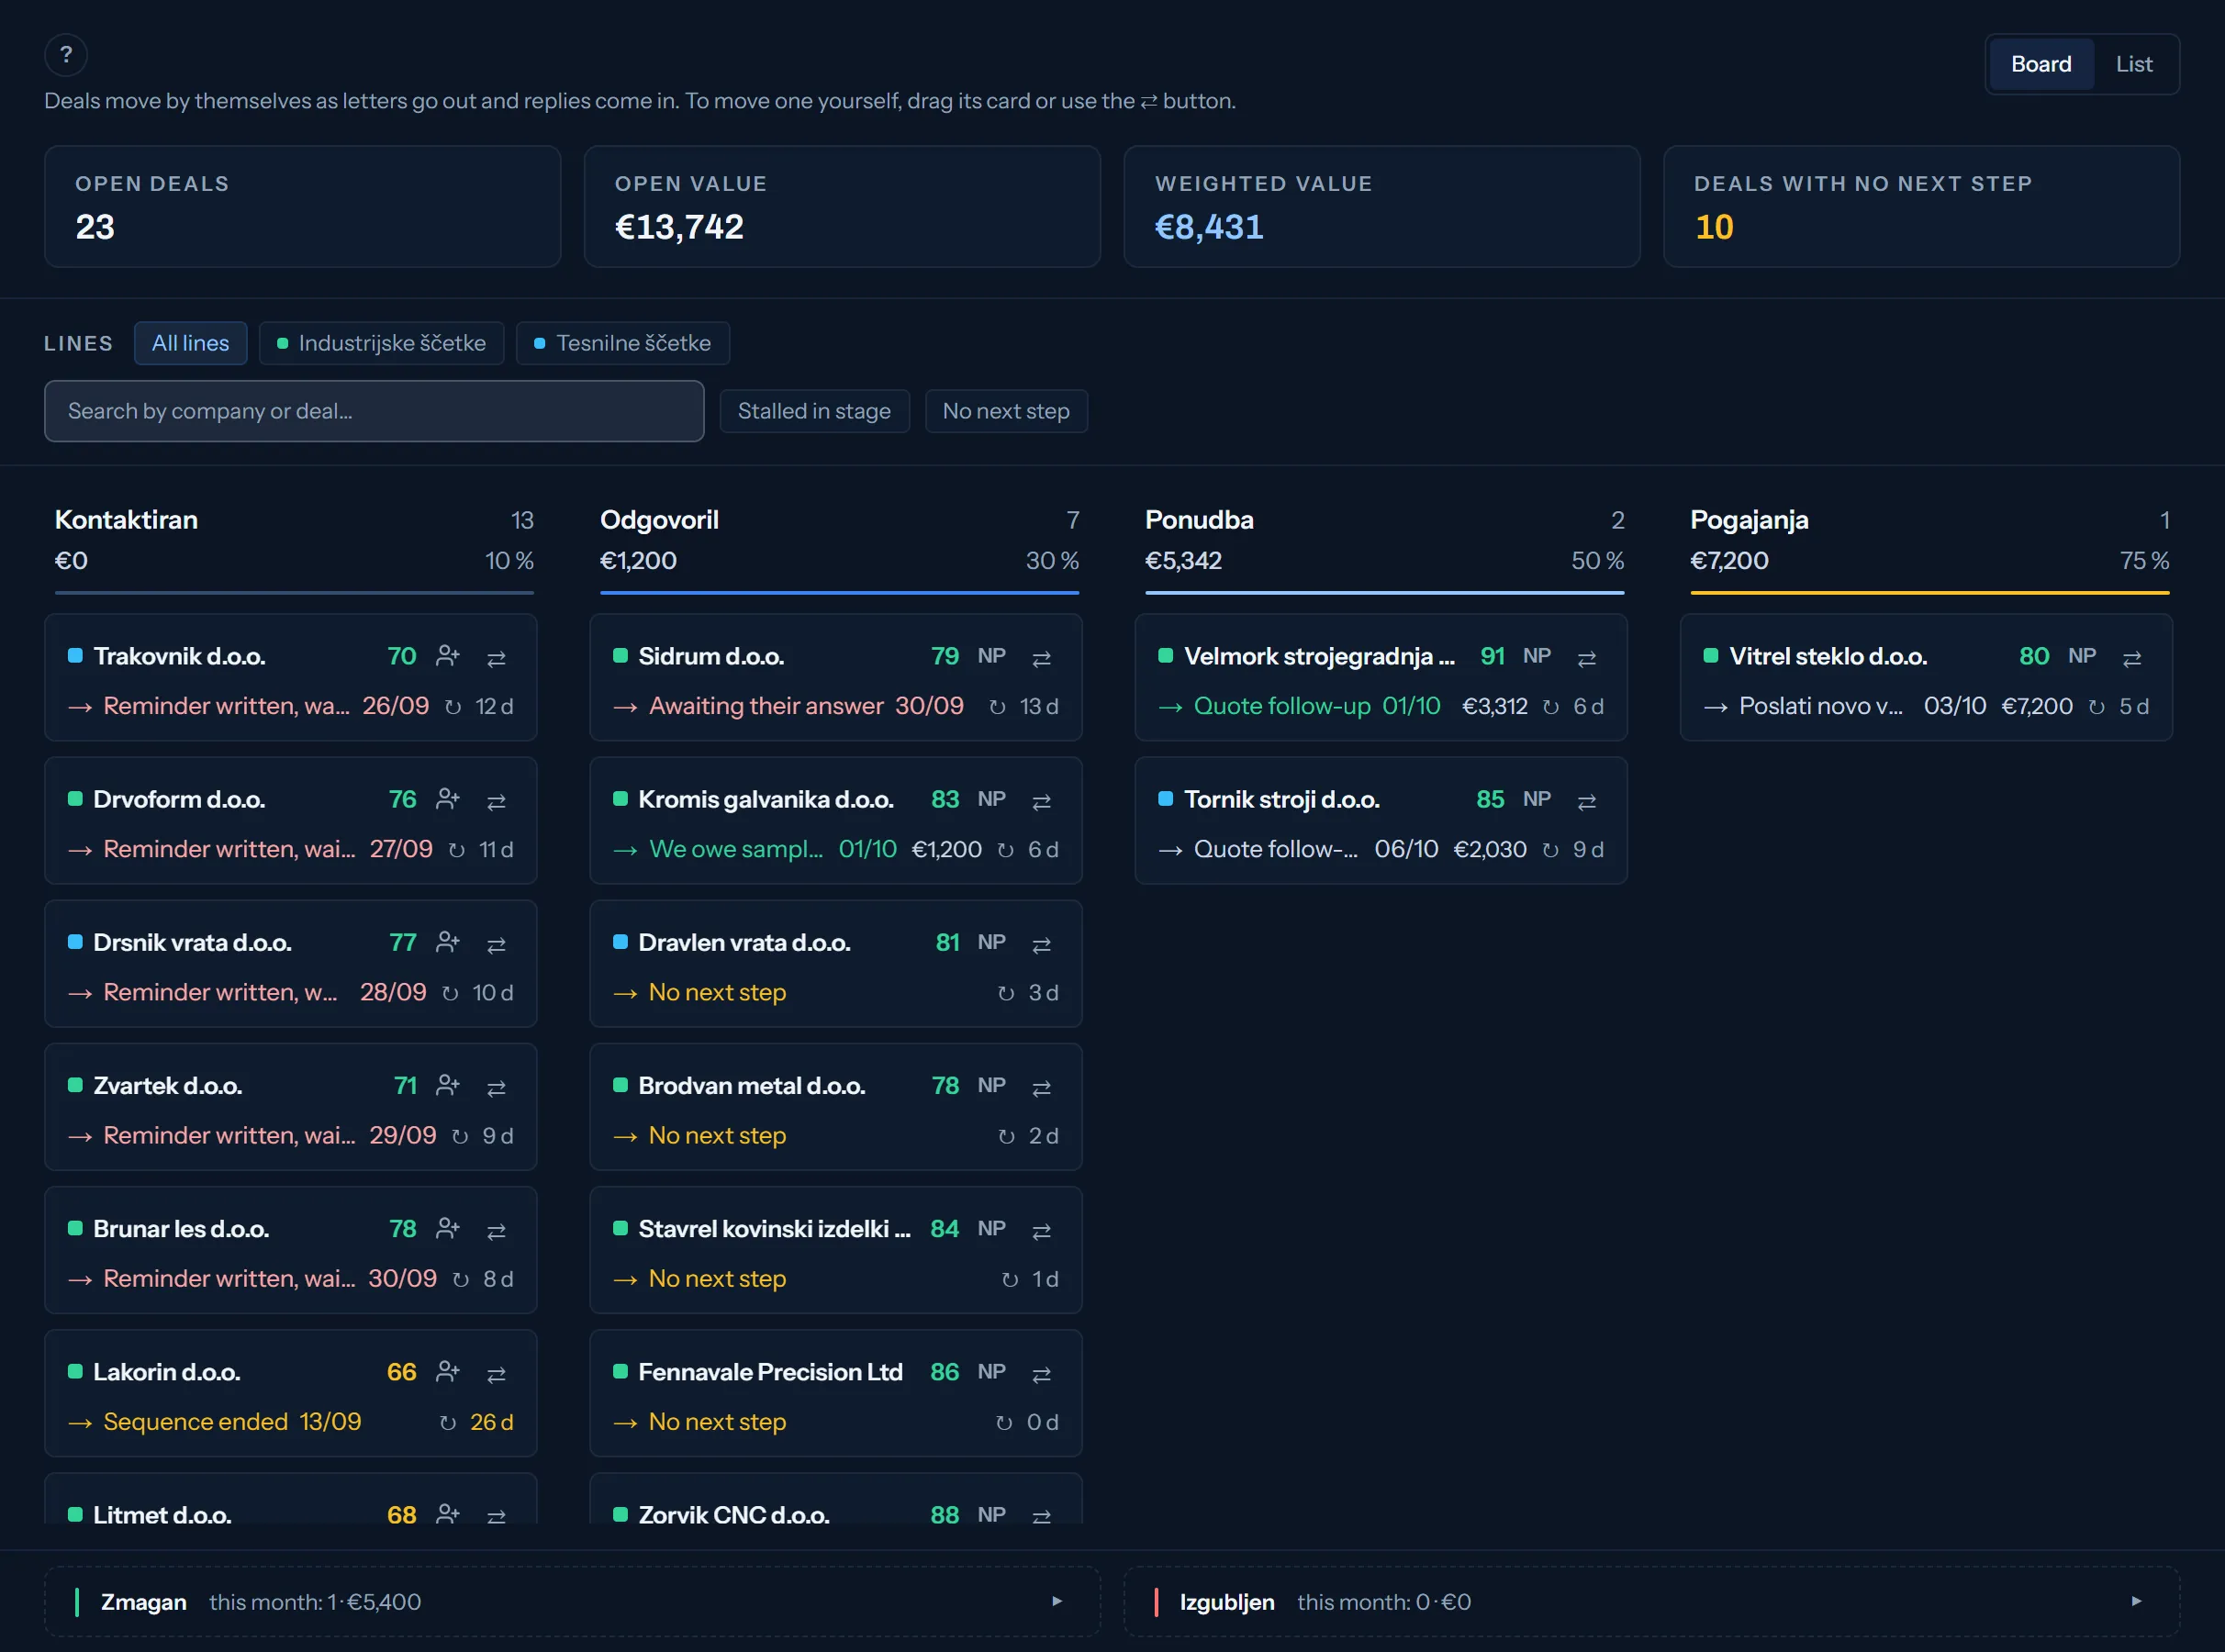Filter by Industrijske ščetke line

[381, 343]
